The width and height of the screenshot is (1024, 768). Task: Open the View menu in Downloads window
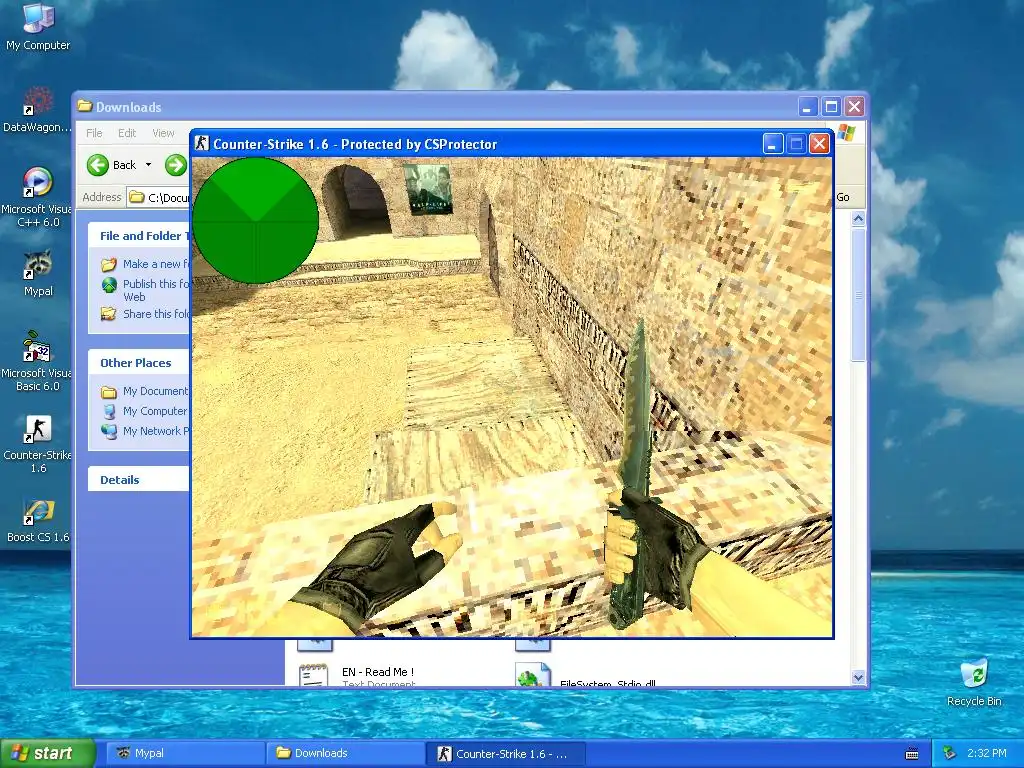[x=163, y=133]
